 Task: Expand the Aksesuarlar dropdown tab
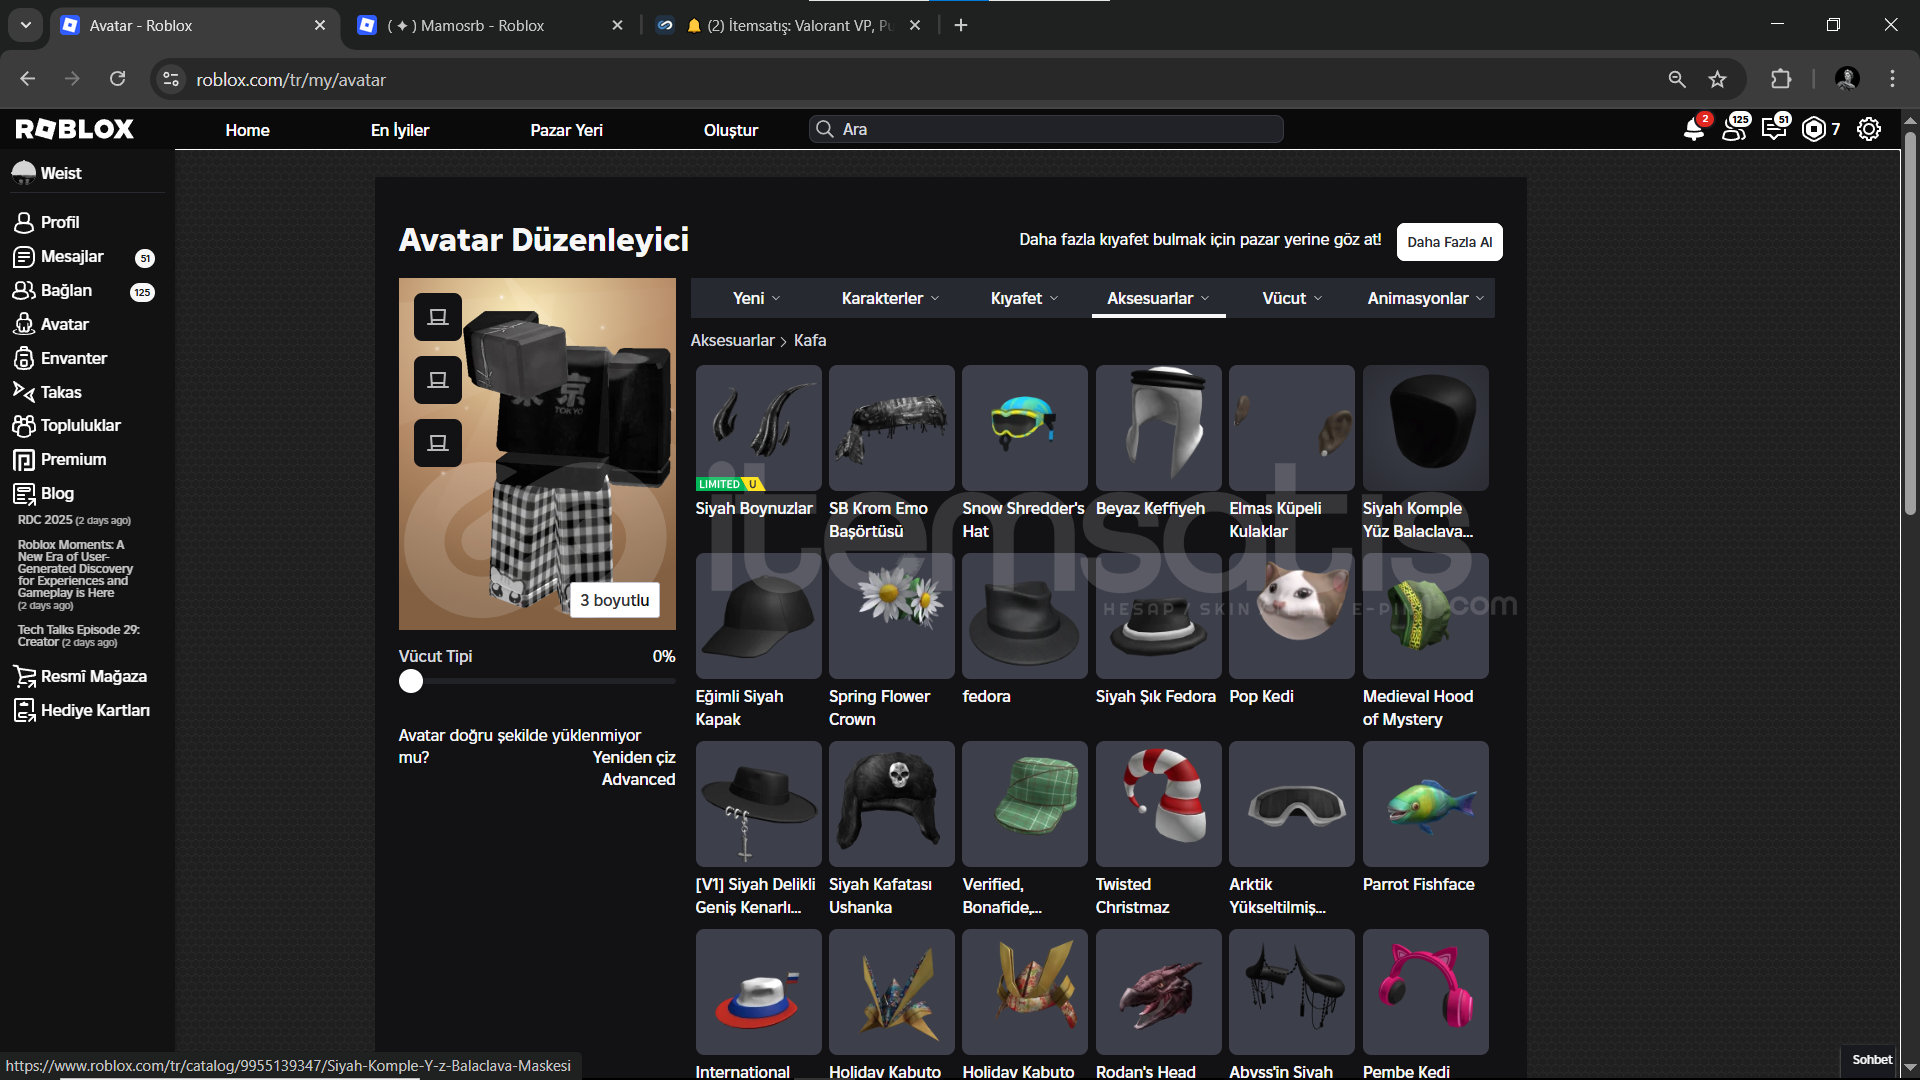(1158, 298)
